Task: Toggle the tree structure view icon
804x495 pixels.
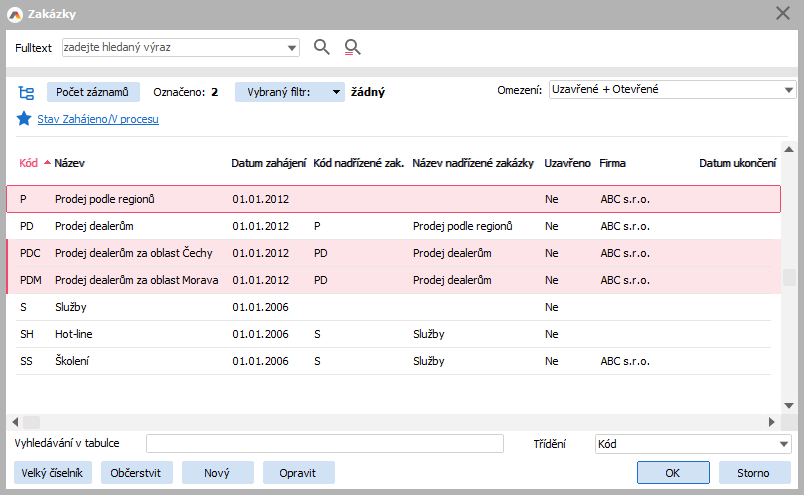Action: click(26, 92)
